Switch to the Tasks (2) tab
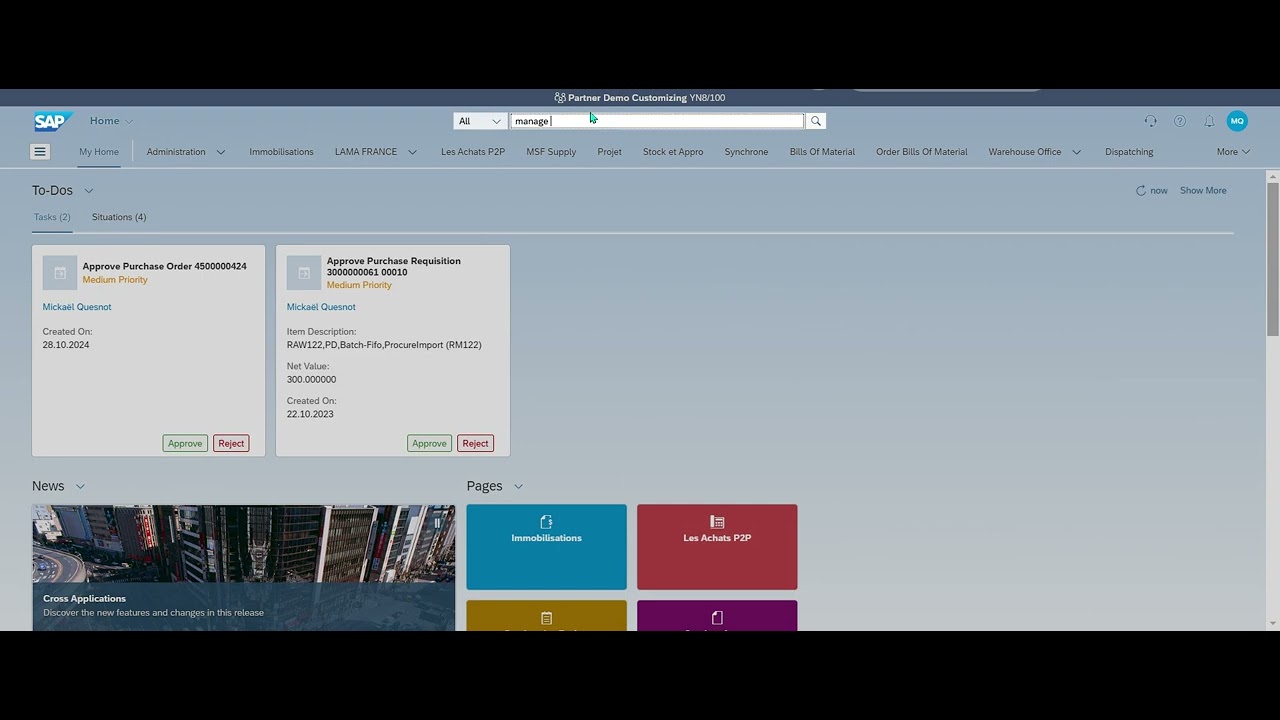1280x720 pixels. 52,217
